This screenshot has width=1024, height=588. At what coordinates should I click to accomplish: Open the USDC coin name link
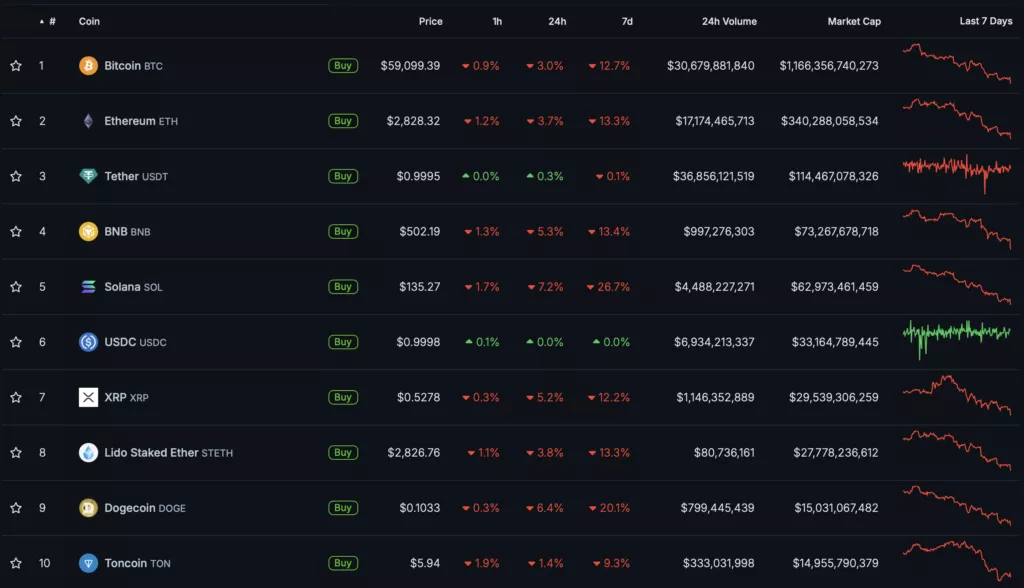pos(135,342)
